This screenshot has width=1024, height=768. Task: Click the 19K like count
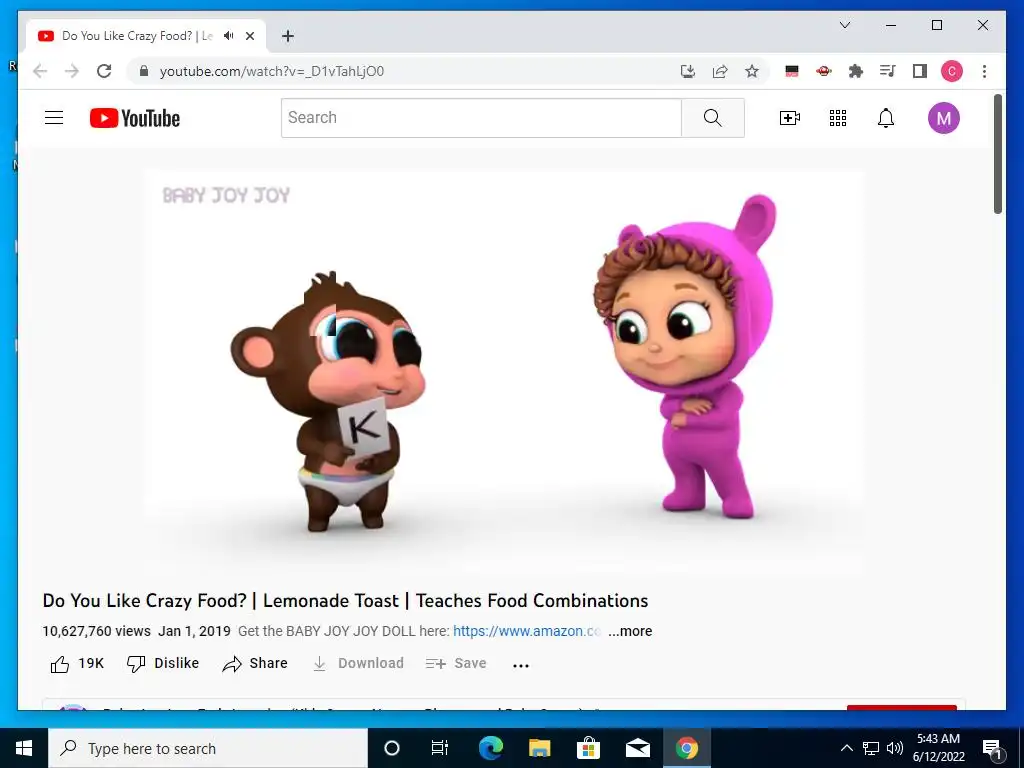[91, 664]
